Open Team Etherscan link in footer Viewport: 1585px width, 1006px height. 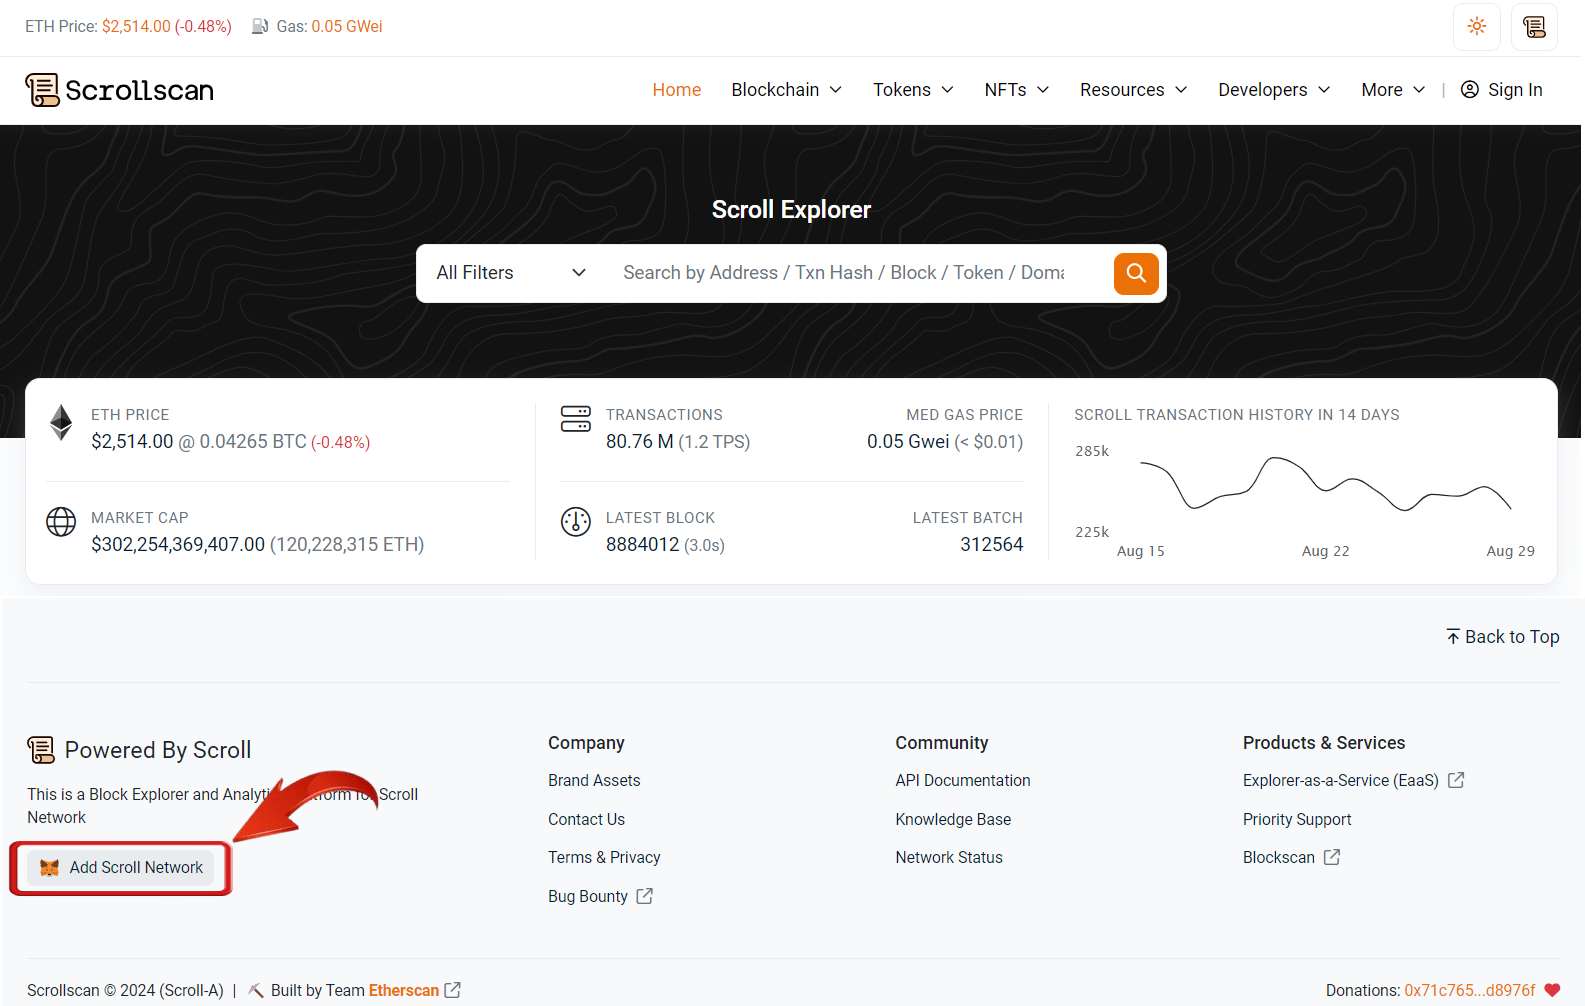[403, 991]
